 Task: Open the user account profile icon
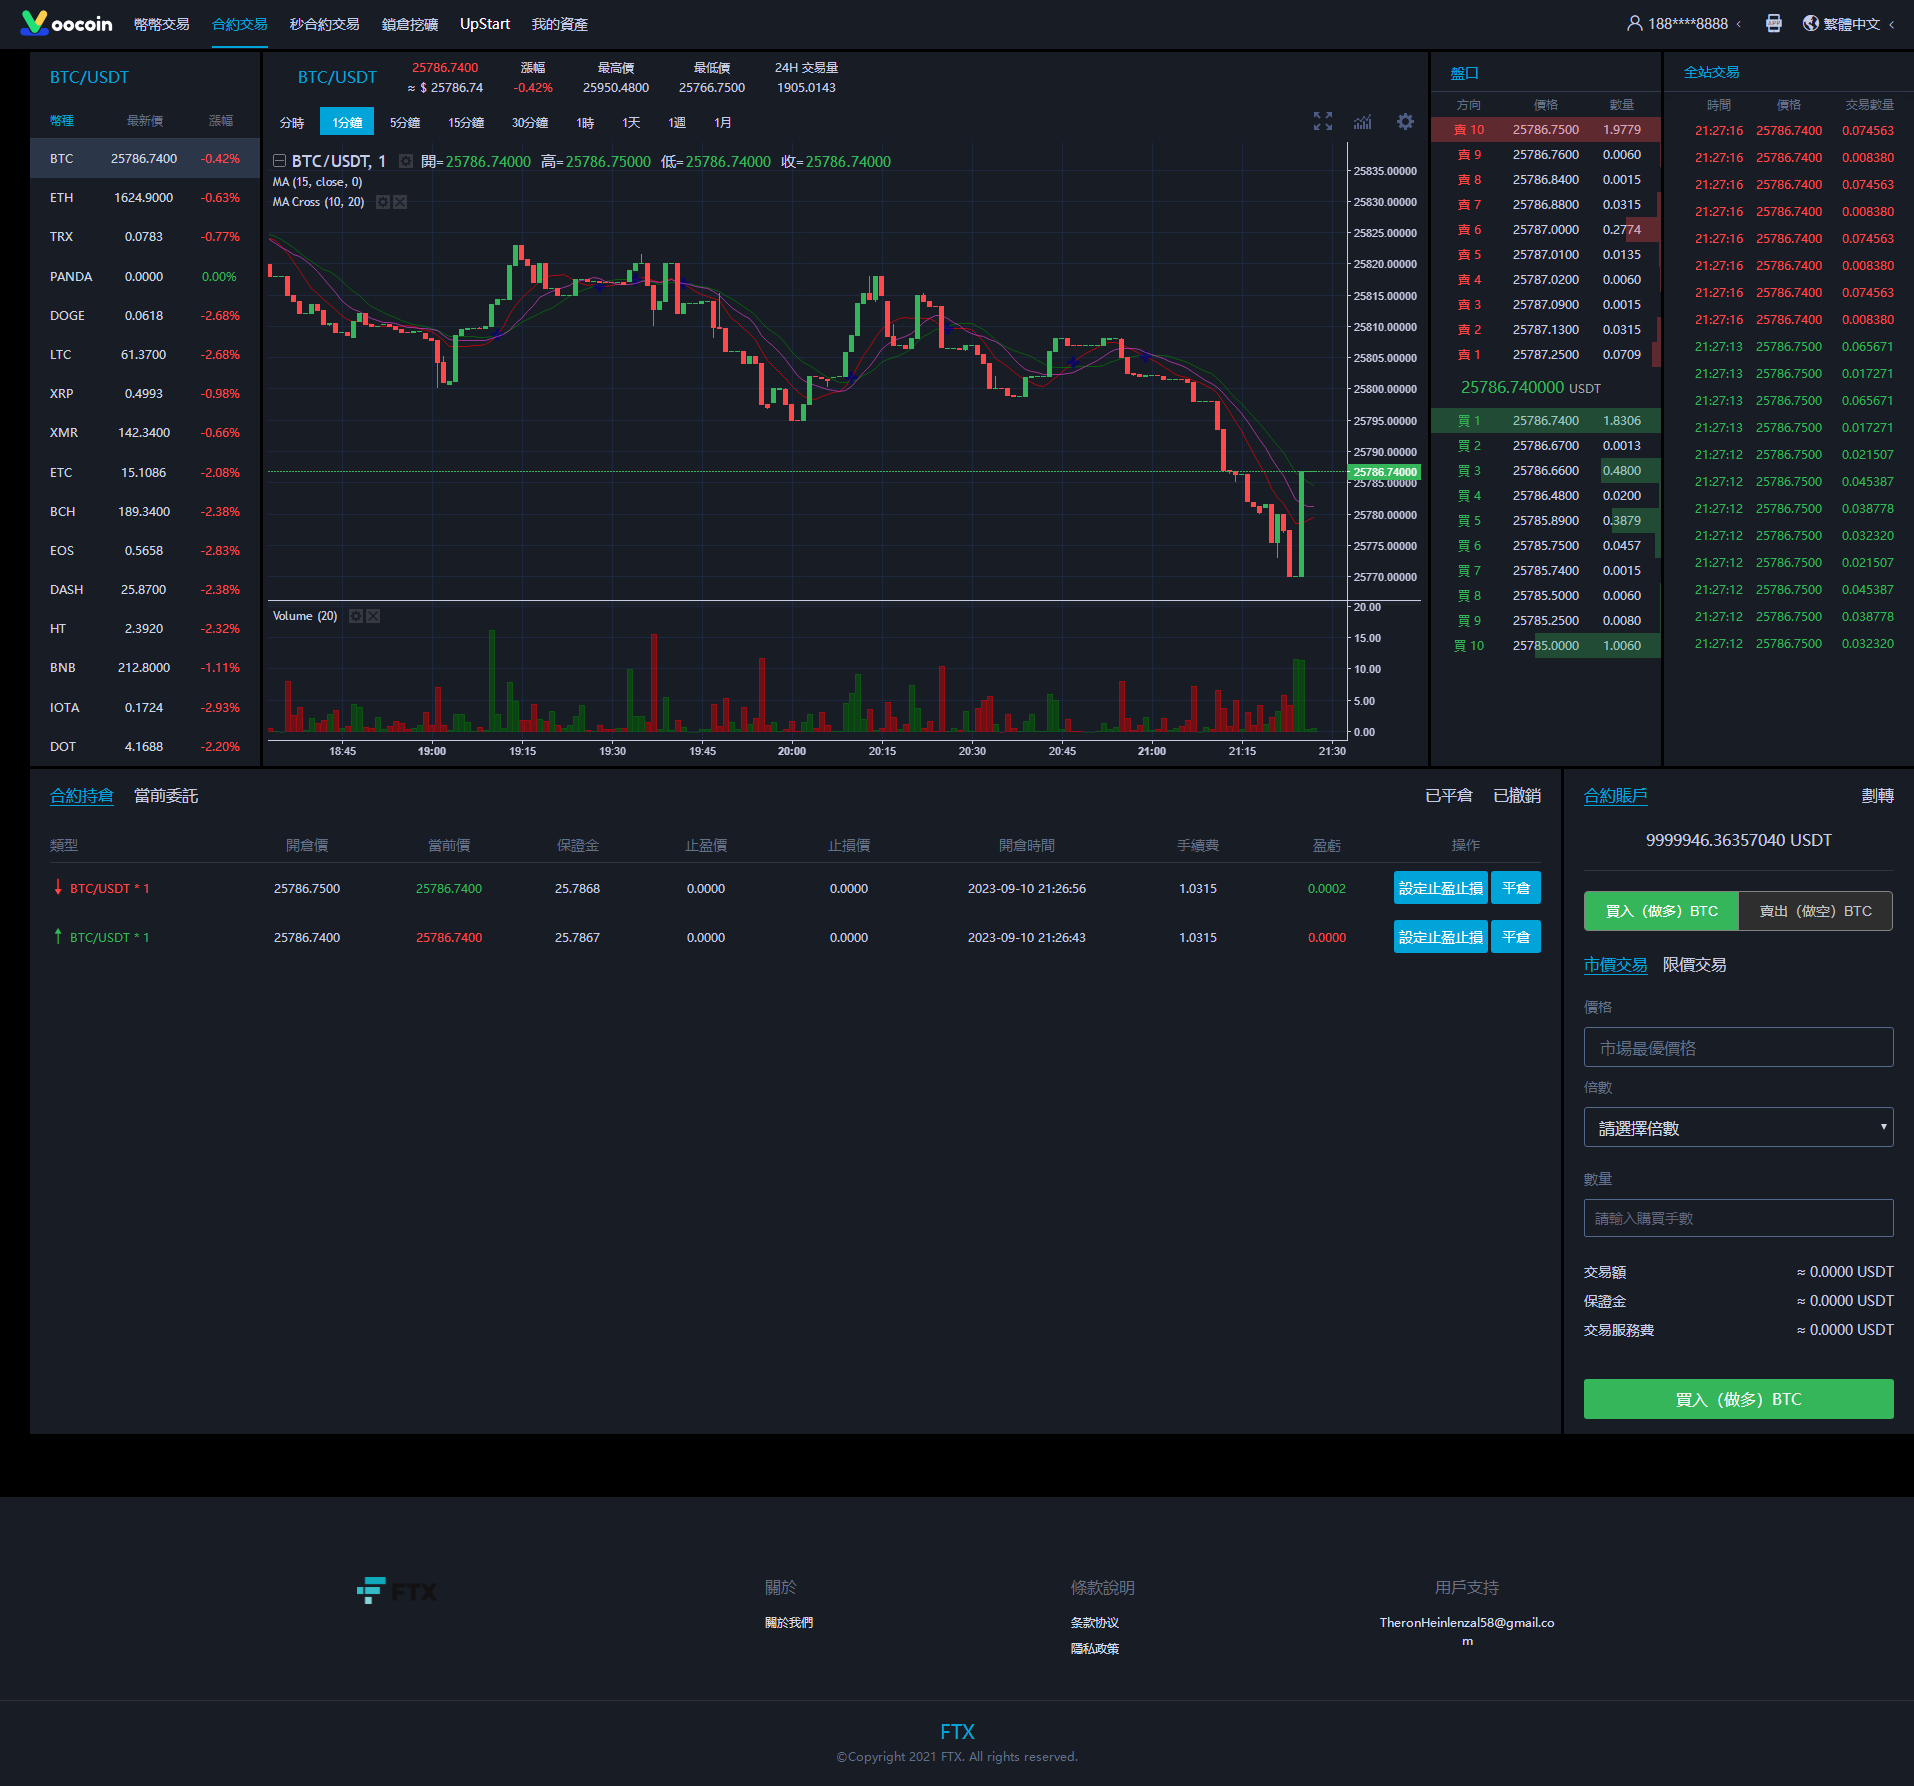1635,23
